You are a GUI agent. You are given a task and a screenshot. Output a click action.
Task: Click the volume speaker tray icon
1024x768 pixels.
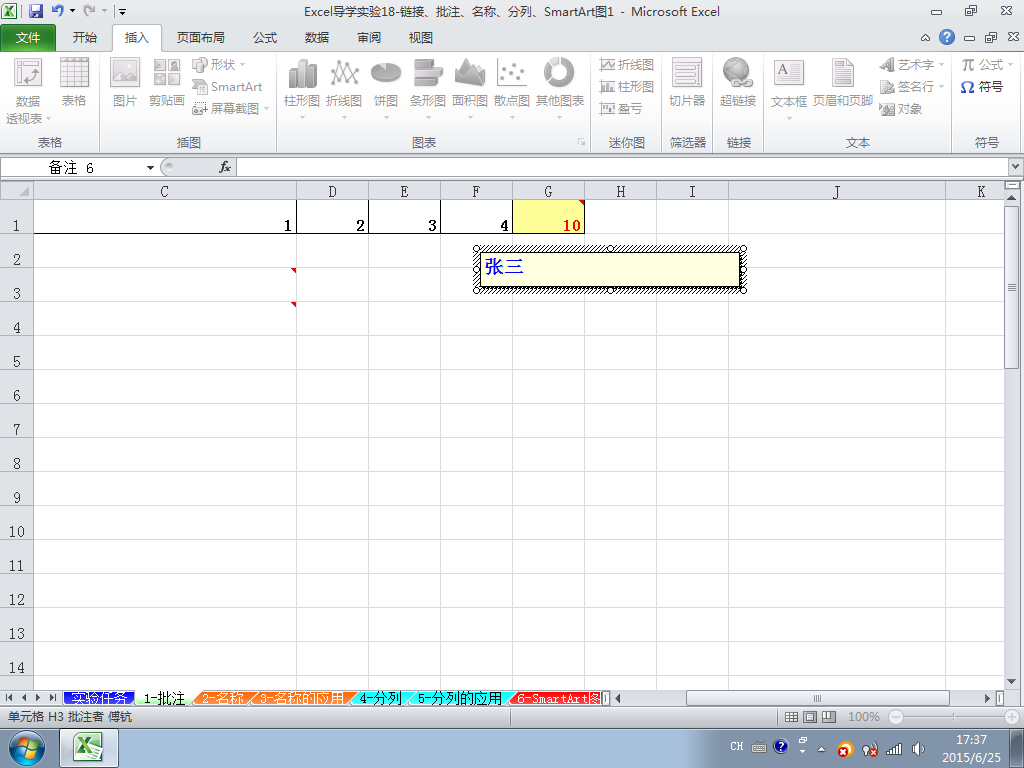coord(918,749)
